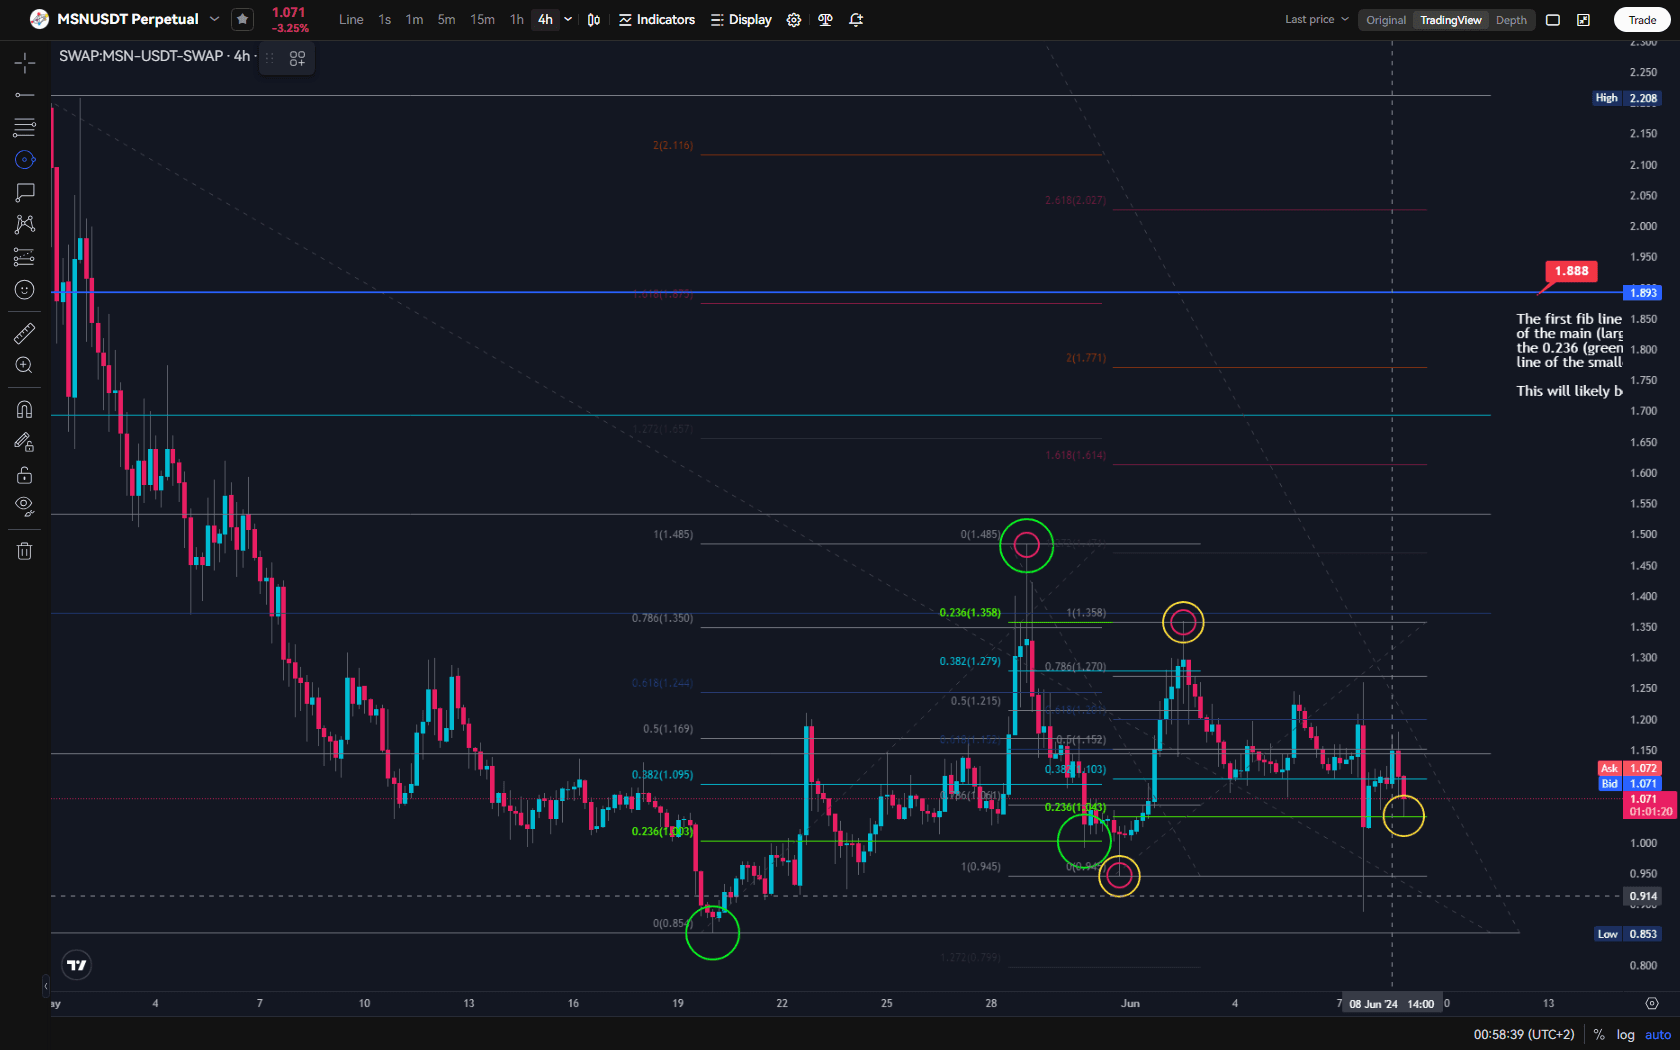Select the 1m timeframe
Viewport: 1680px width, 1050px height.
pos(414,20)
